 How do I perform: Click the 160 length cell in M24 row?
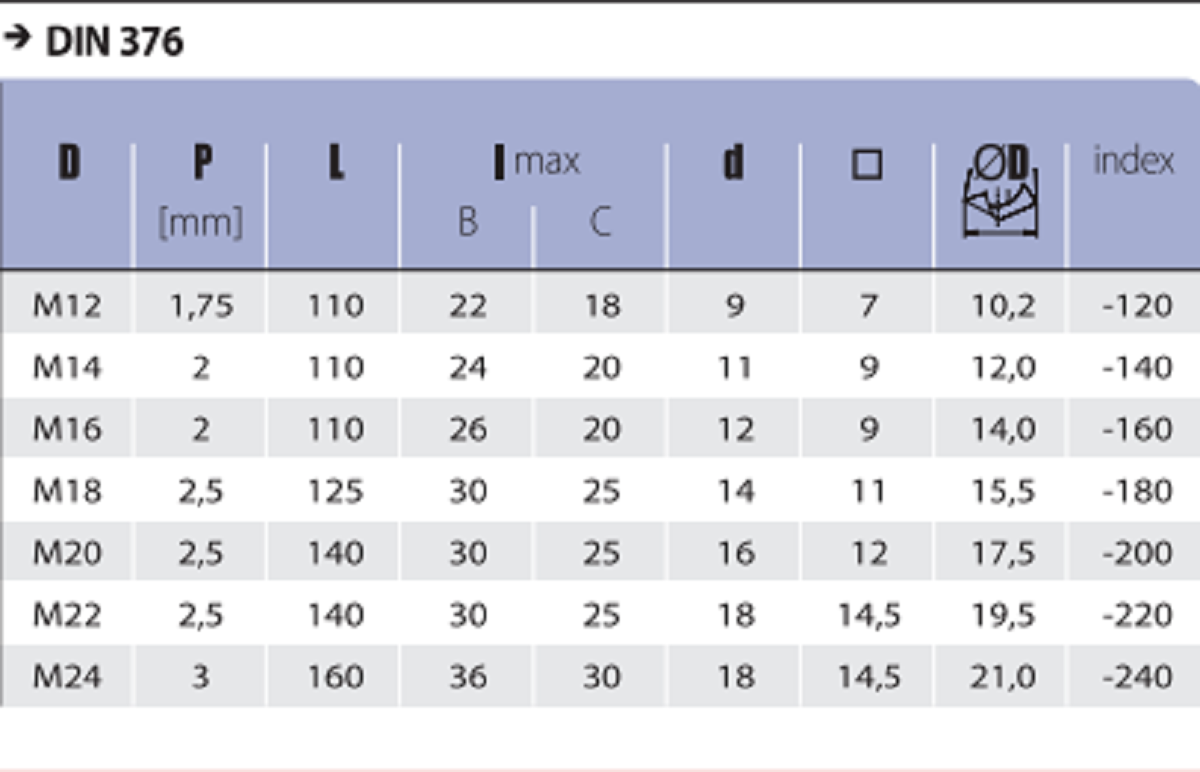click(x=335, y=677)
